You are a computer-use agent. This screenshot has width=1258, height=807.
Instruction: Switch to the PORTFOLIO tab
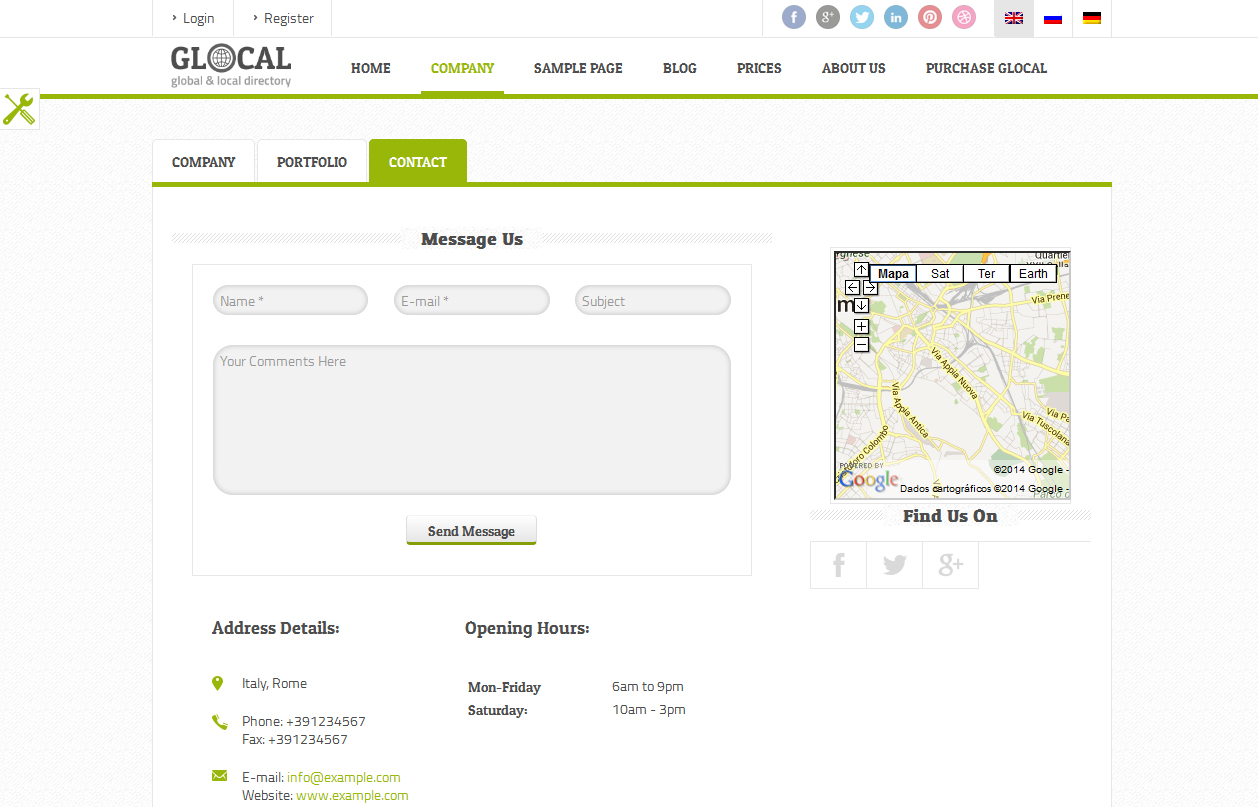coord(311,161)
